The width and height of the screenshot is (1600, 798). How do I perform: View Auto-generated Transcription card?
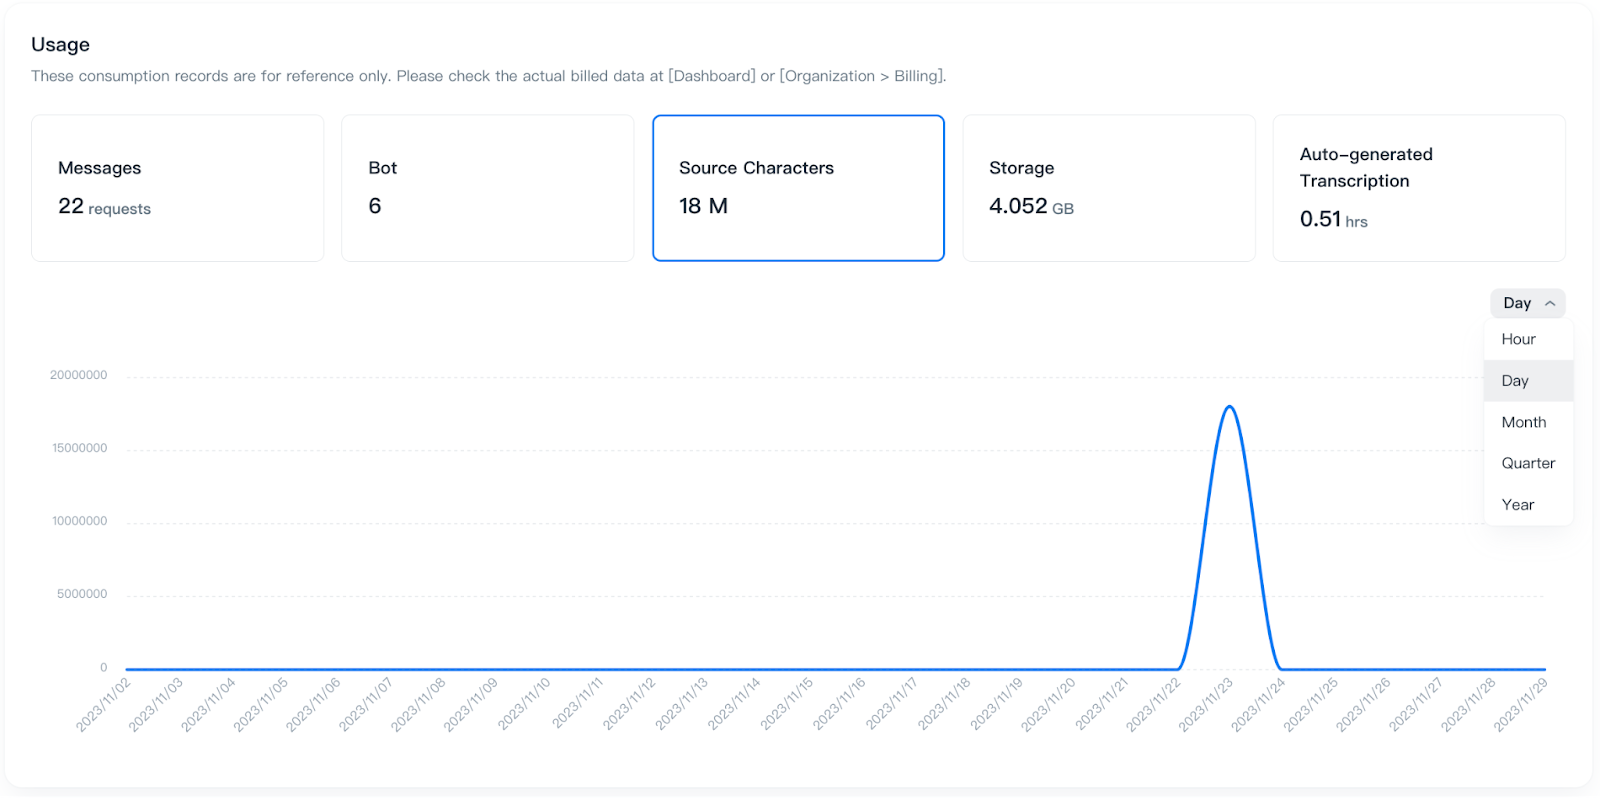tap(1418, 188)
